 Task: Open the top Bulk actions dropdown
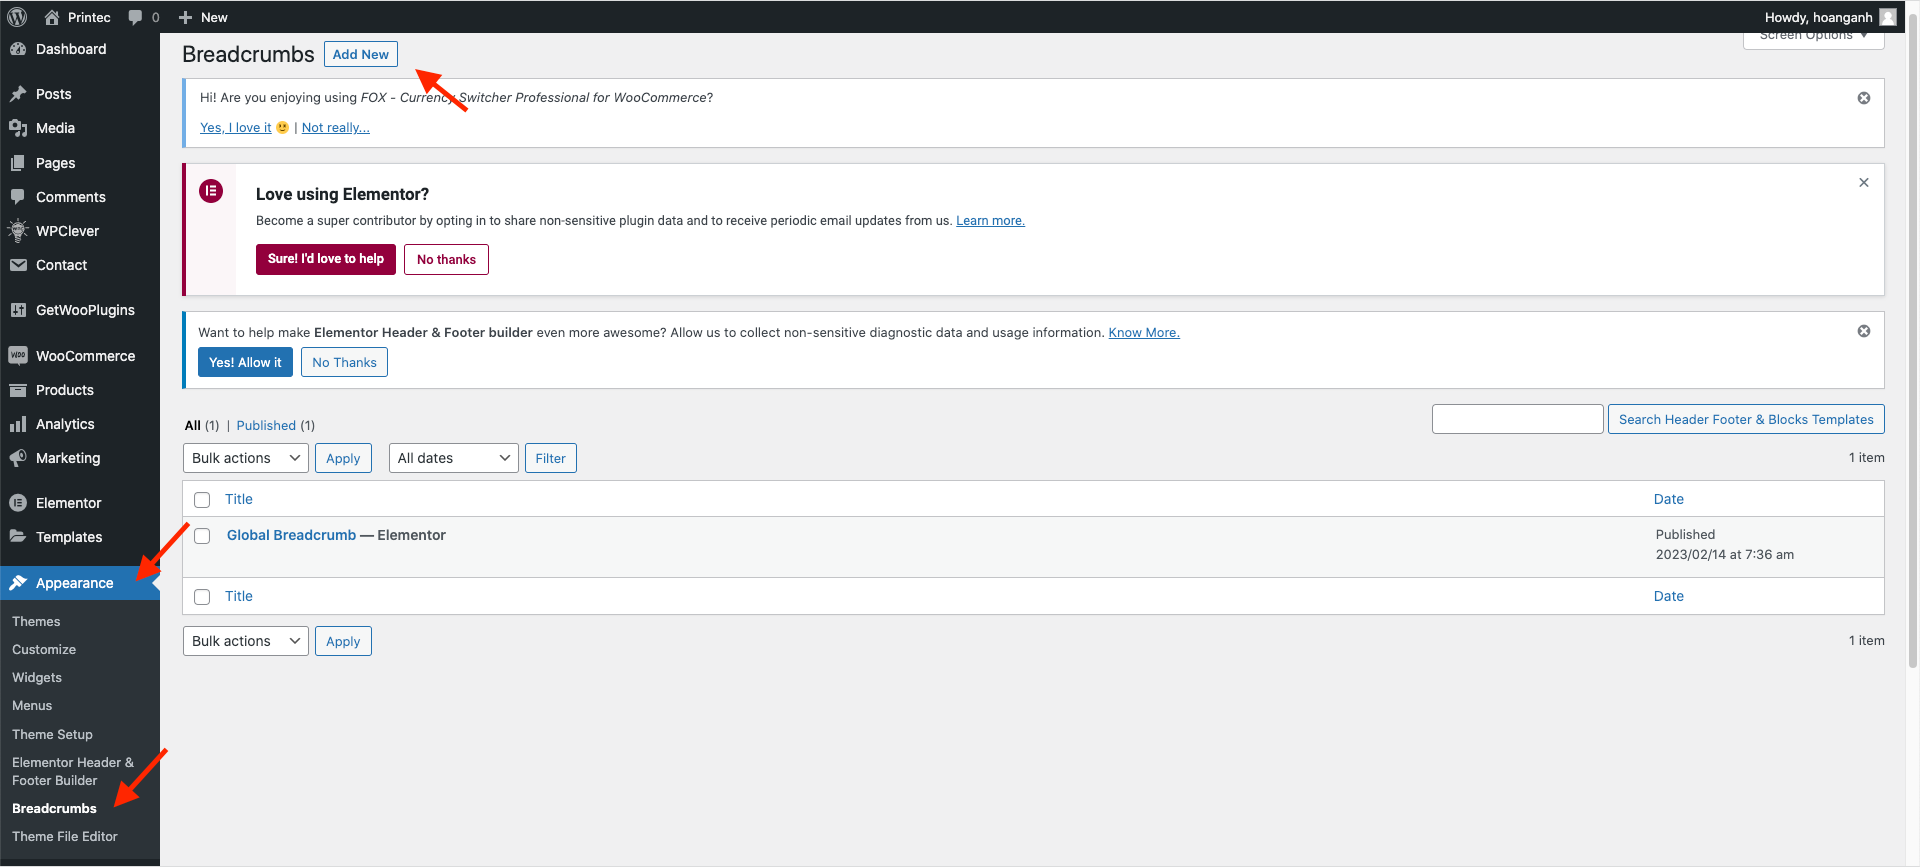[x=246, y=458]
